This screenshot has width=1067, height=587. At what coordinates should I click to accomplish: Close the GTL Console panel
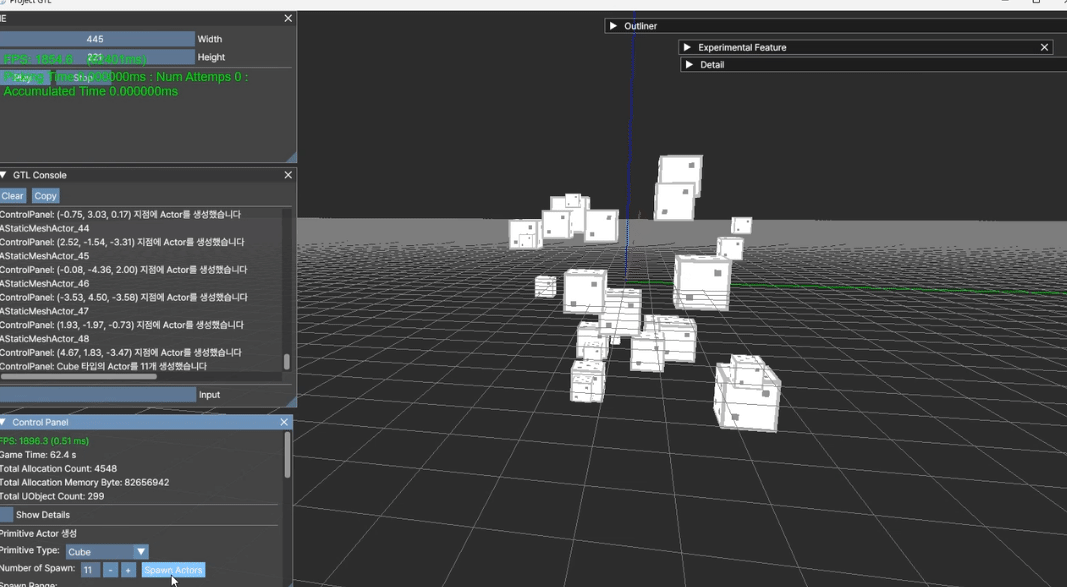(x=288, y=175)
